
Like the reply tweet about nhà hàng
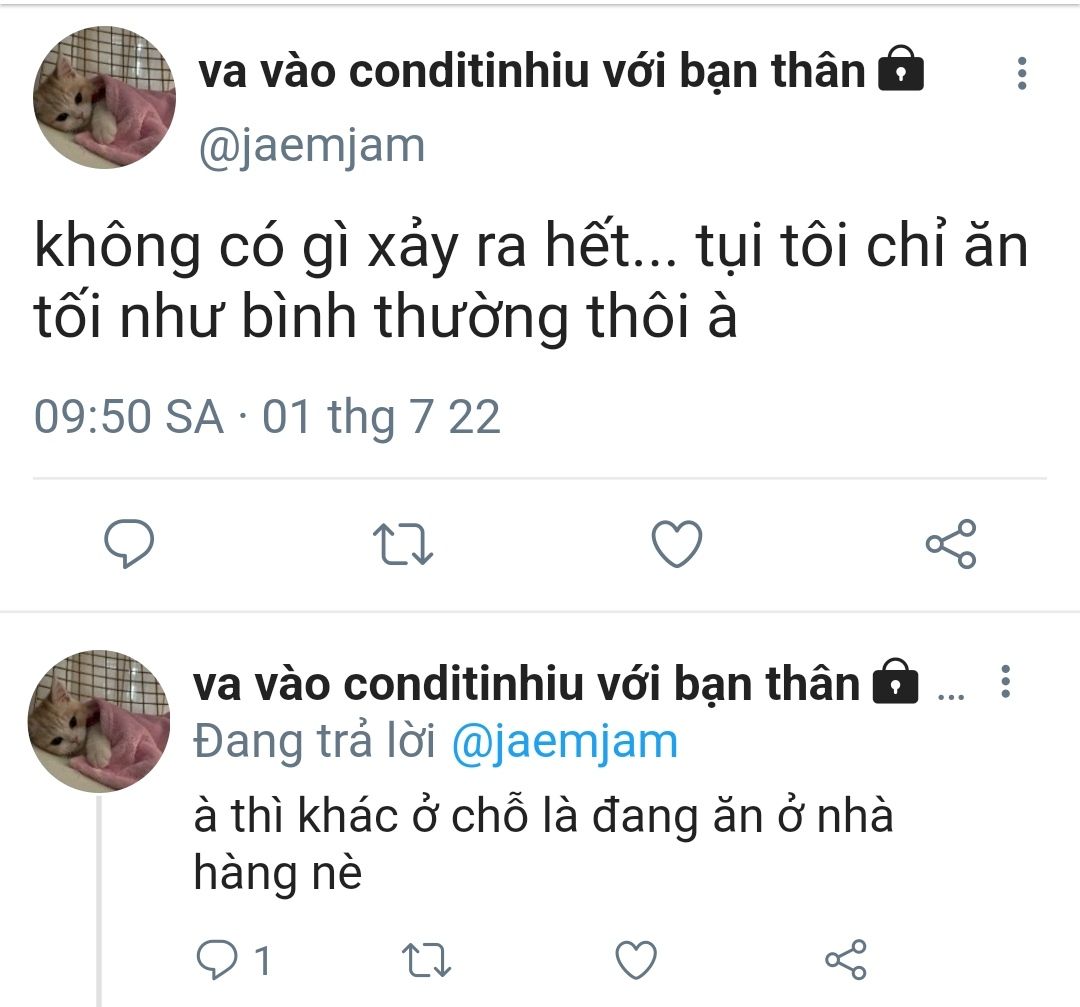point(636,959)
